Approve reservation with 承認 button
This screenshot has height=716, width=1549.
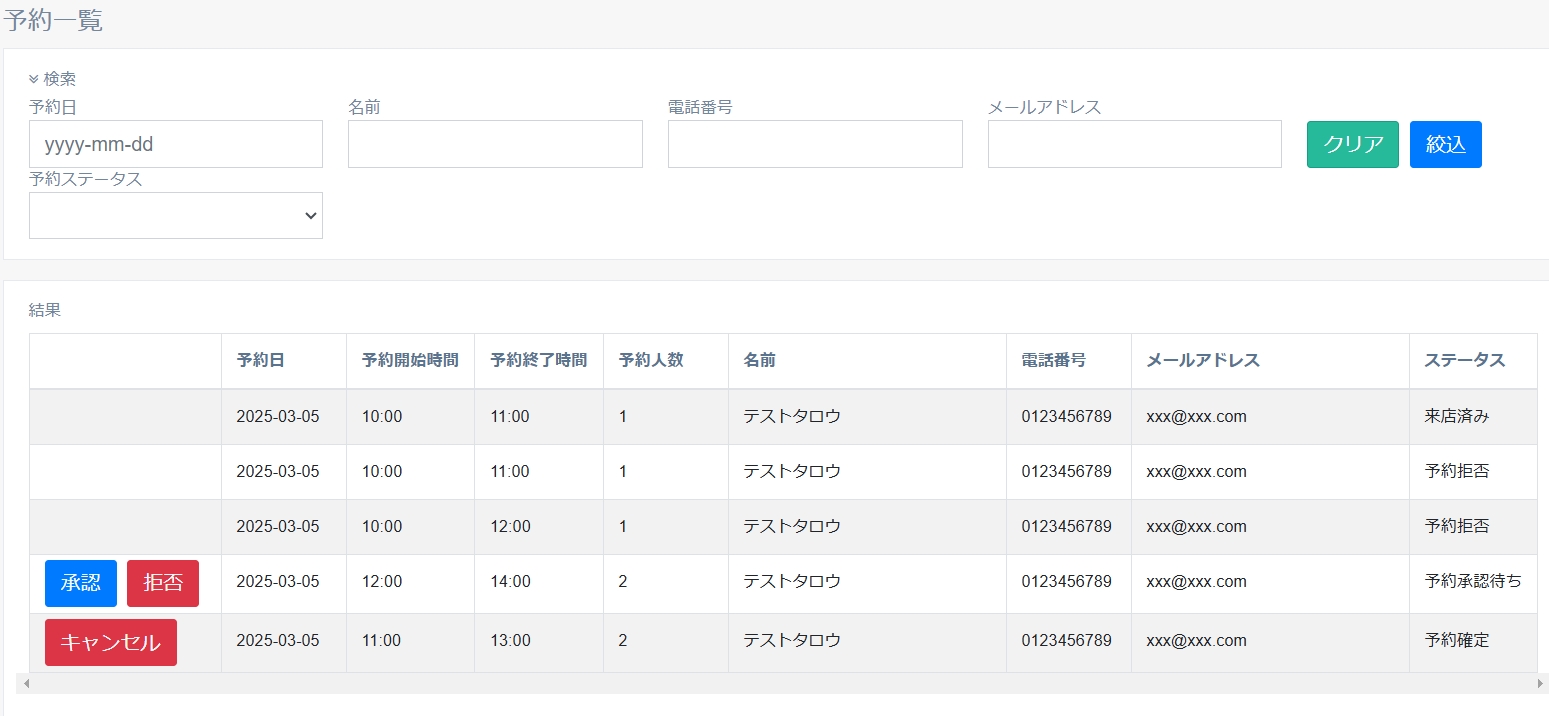click(81, 583)
